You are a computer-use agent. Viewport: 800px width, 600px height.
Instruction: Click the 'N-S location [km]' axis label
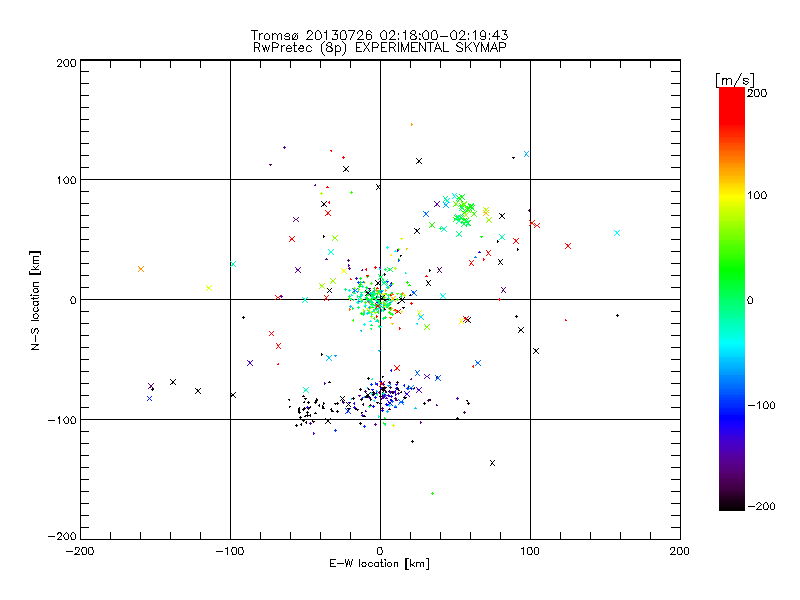(x=35, y=300)
